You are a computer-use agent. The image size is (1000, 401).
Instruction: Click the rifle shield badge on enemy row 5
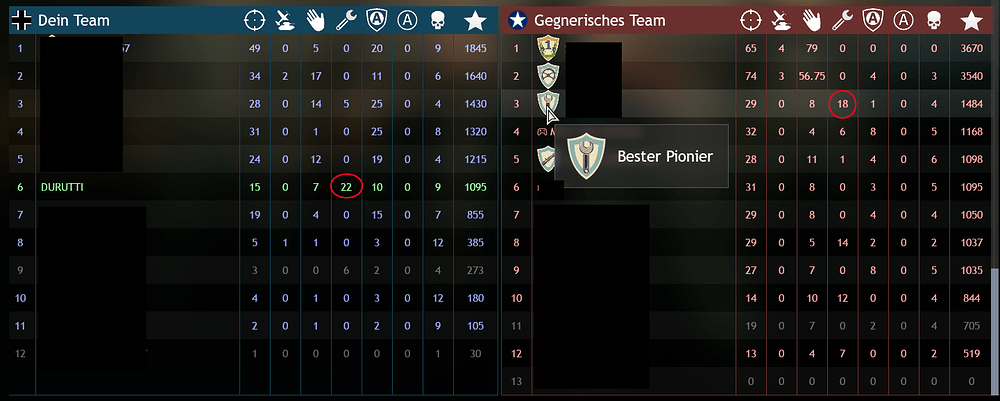pos(547,157)
